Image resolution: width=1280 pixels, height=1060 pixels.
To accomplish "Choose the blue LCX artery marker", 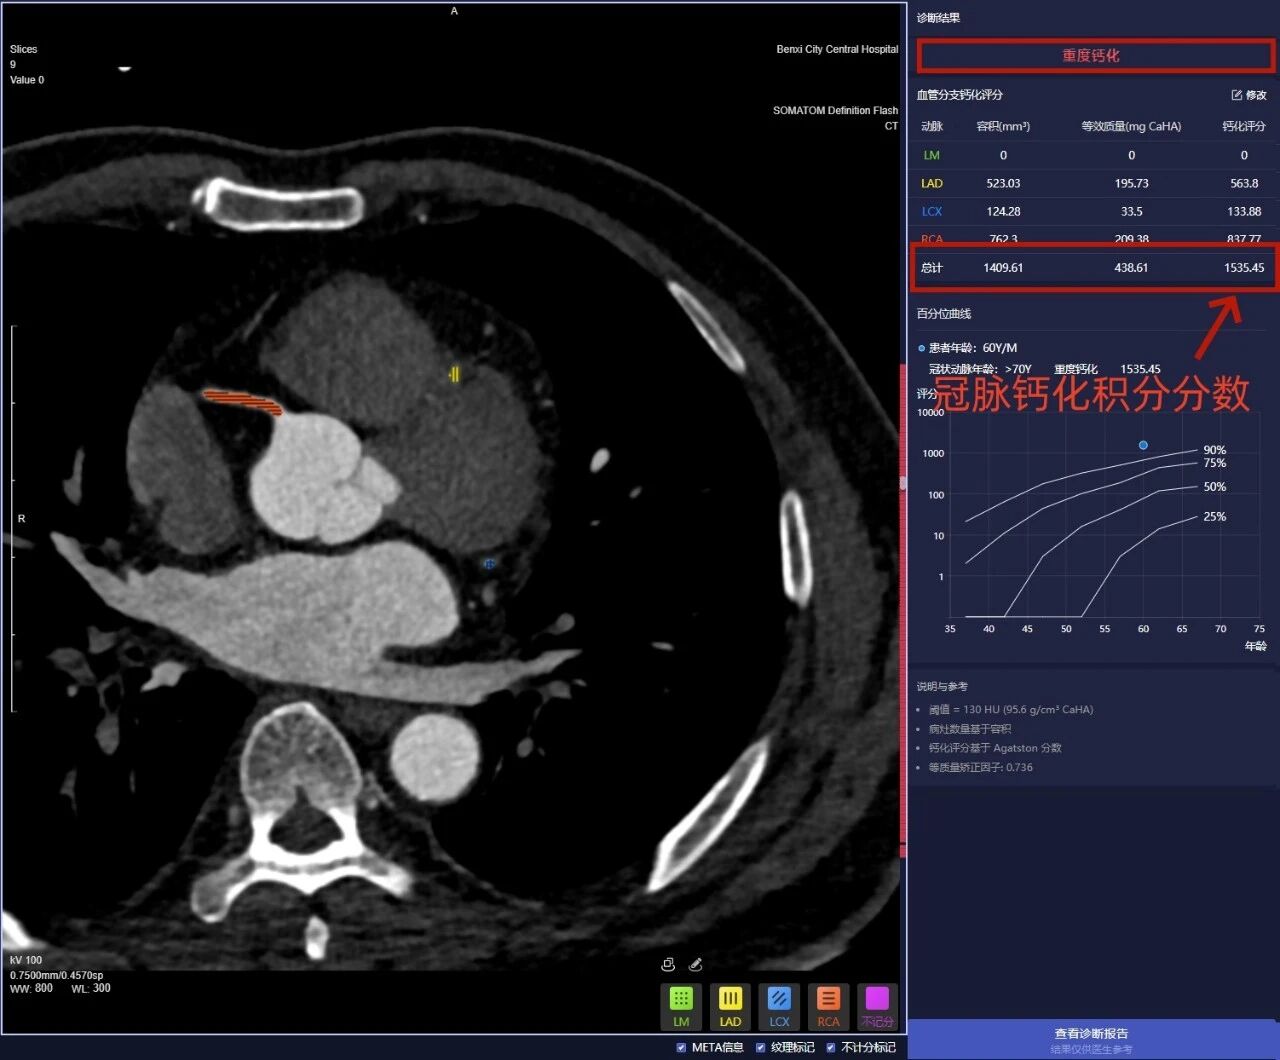I will pyautogui.click(x=779, y=1004).
